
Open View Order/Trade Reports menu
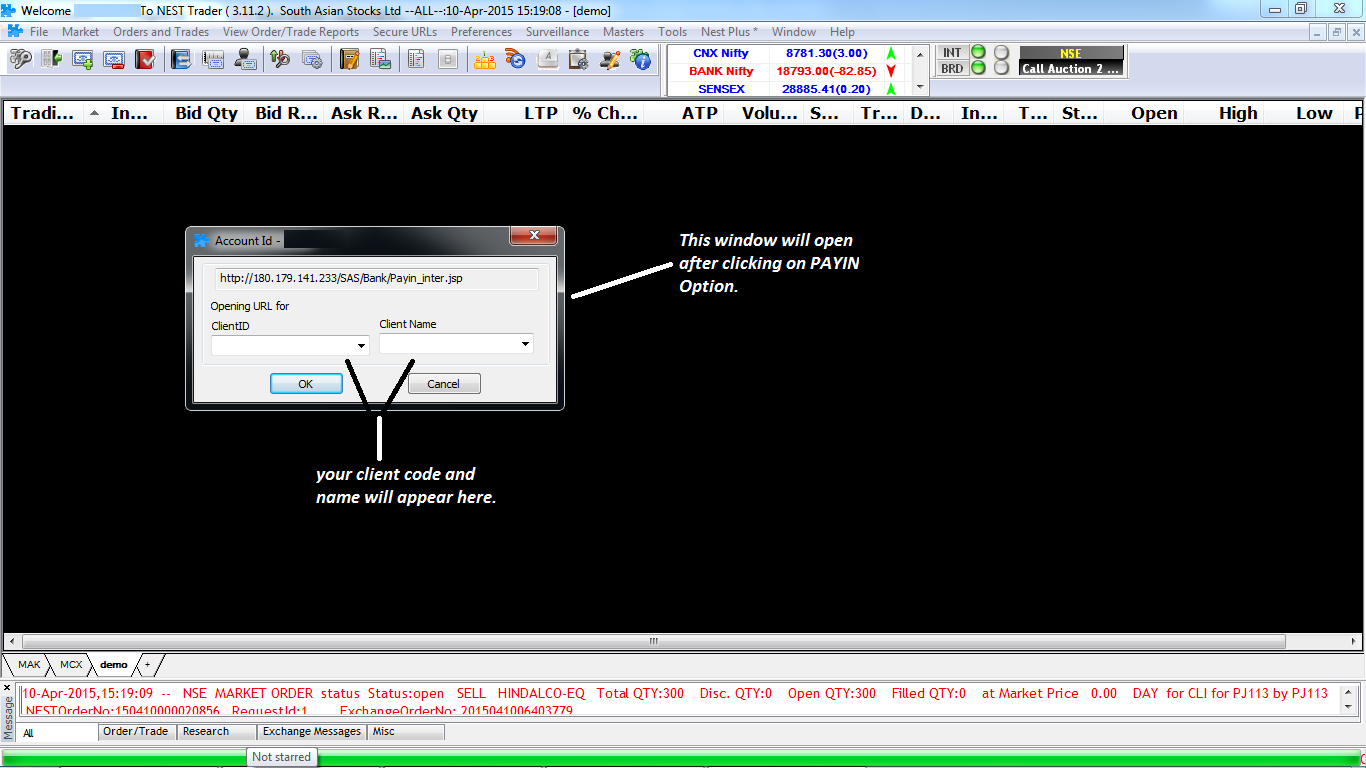click(x=291, y=32)
